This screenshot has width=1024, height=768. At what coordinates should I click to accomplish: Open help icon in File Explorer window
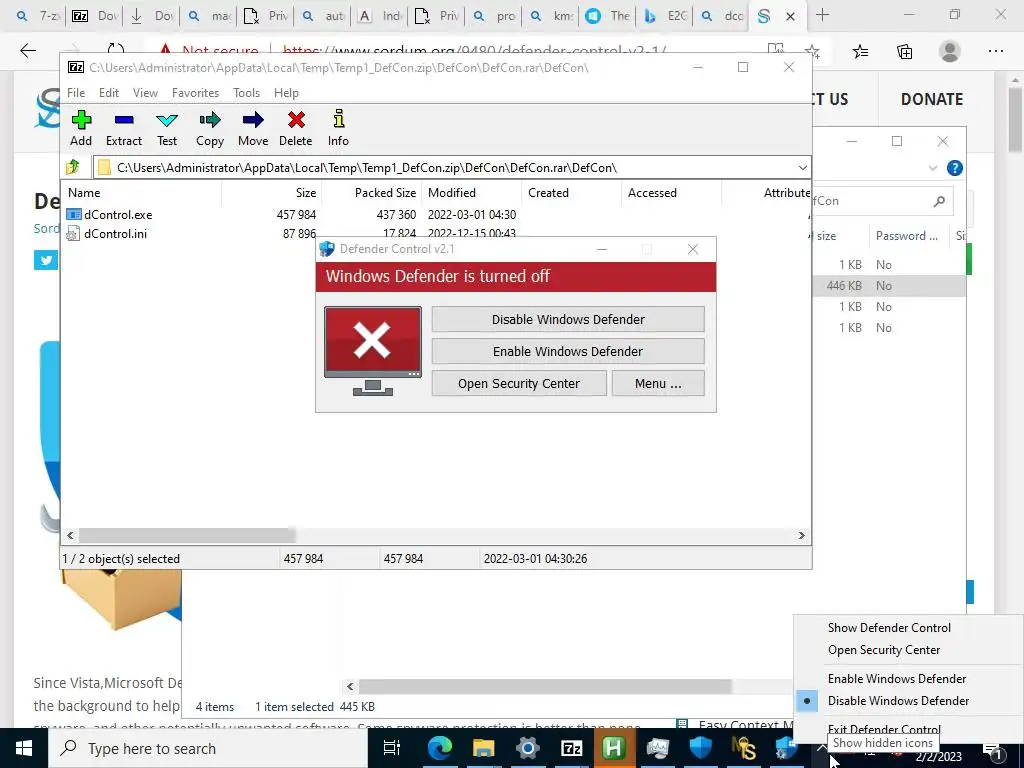click(954, 168)
